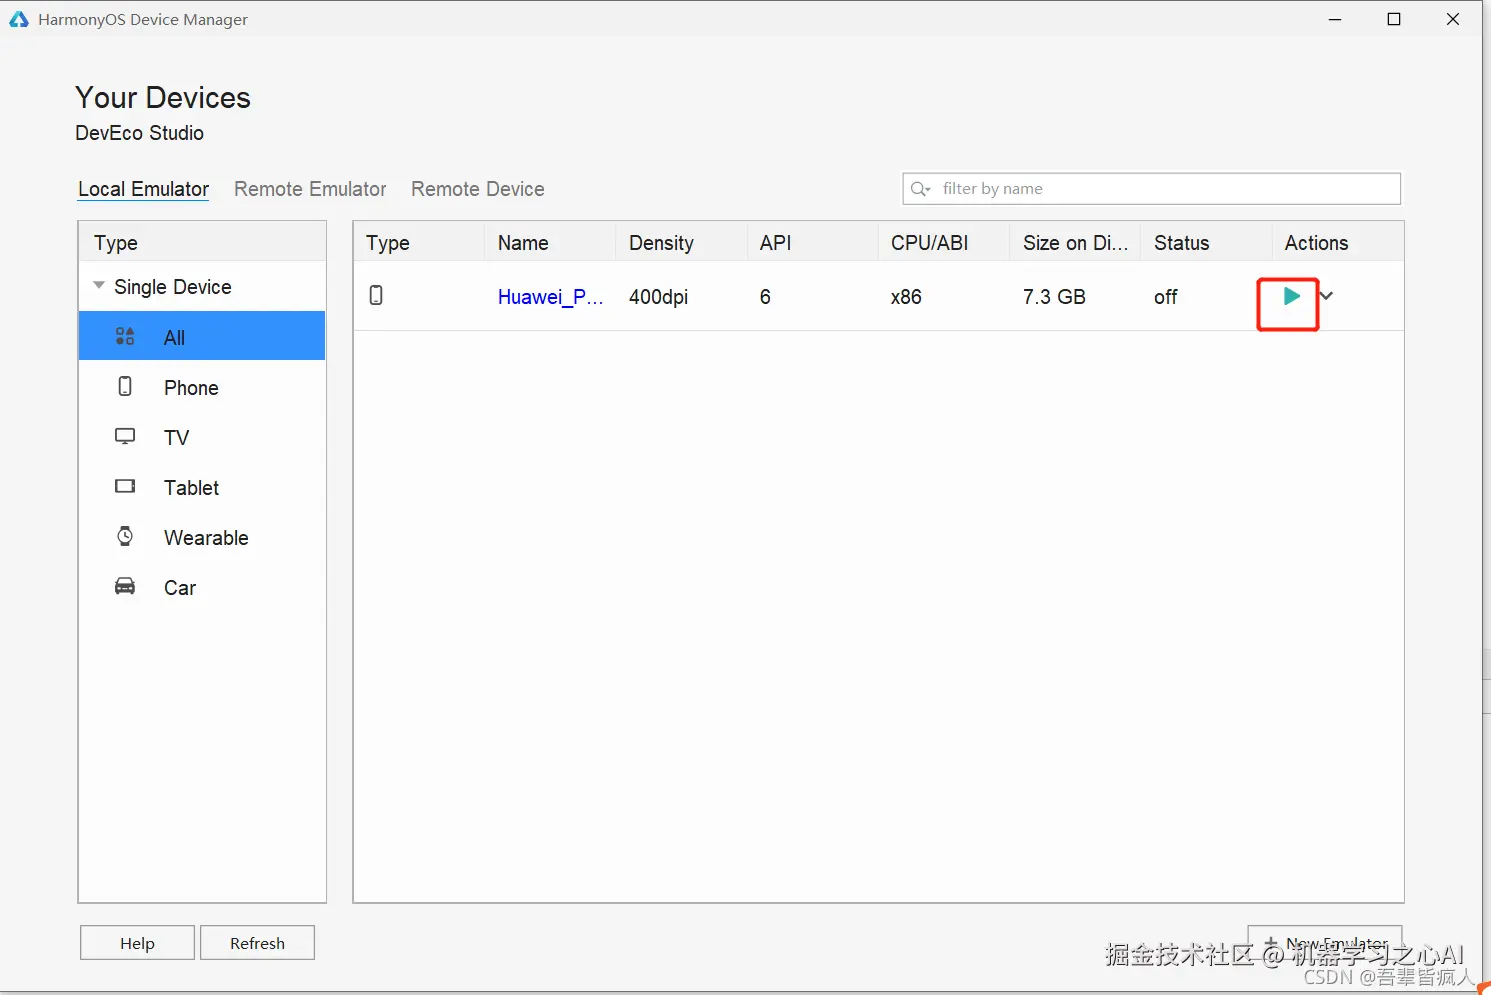Click the TV monitor icon
This screenshot has width=1491, height=995.
125,436
